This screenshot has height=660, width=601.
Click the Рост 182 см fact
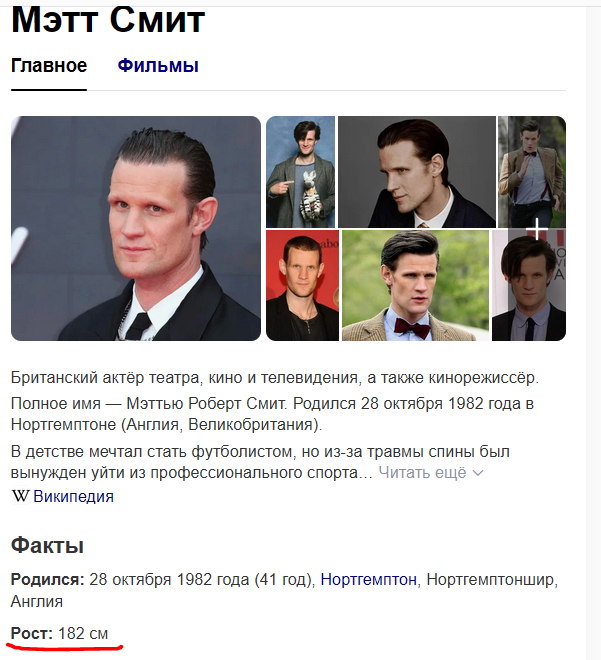point(59,633)
